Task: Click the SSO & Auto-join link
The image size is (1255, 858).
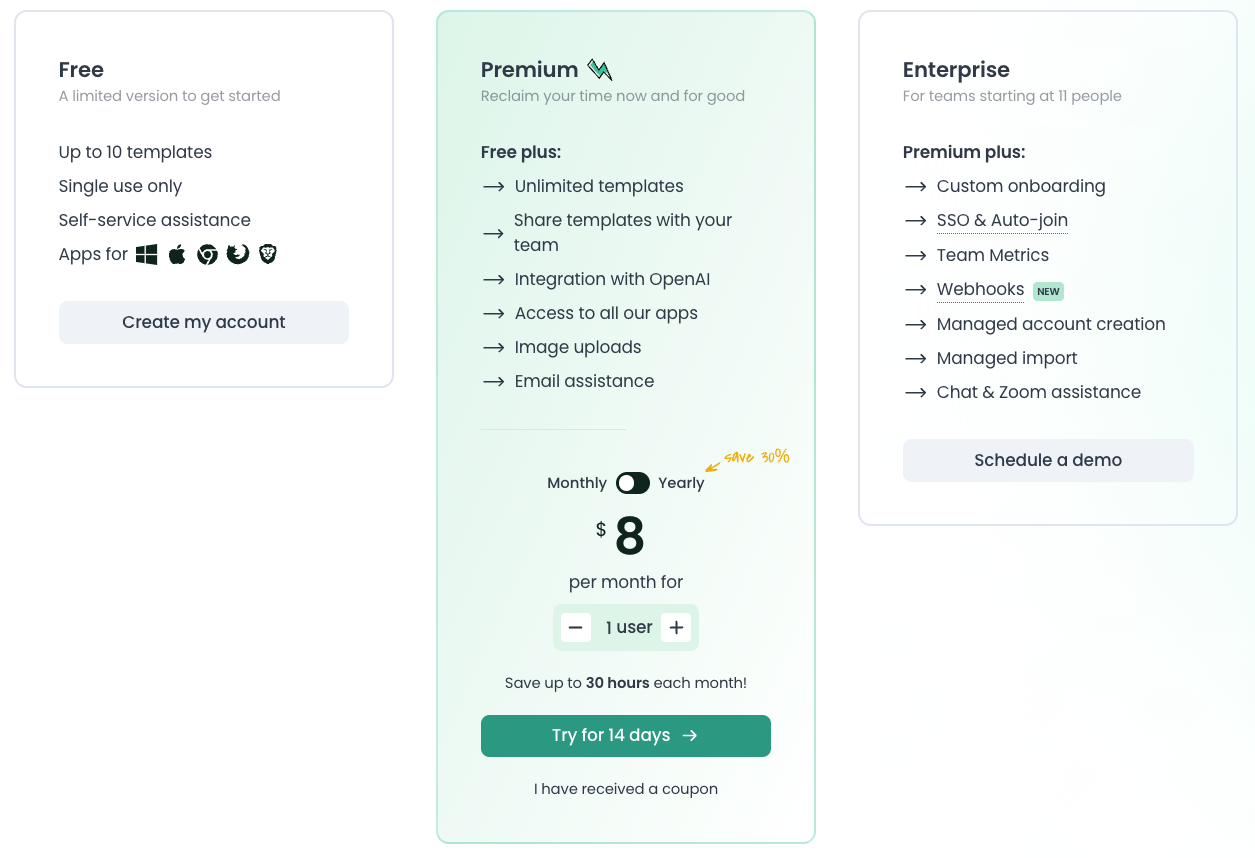Action: (1002, 221)
